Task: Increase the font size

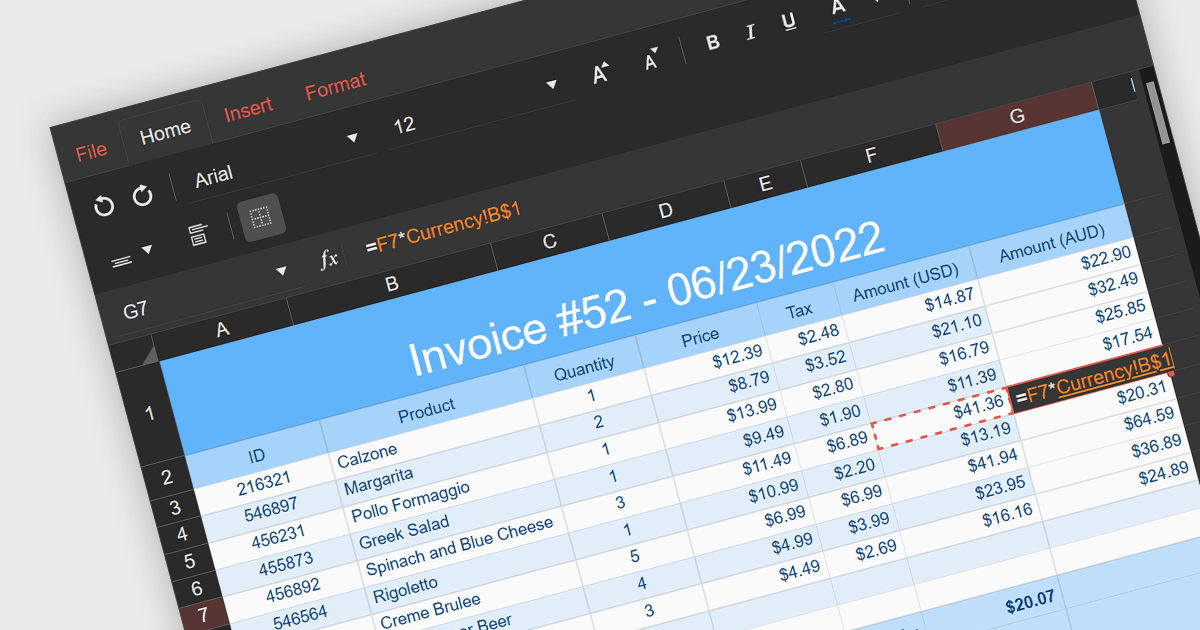Action: pyautogui.click(x=601, y=73)
